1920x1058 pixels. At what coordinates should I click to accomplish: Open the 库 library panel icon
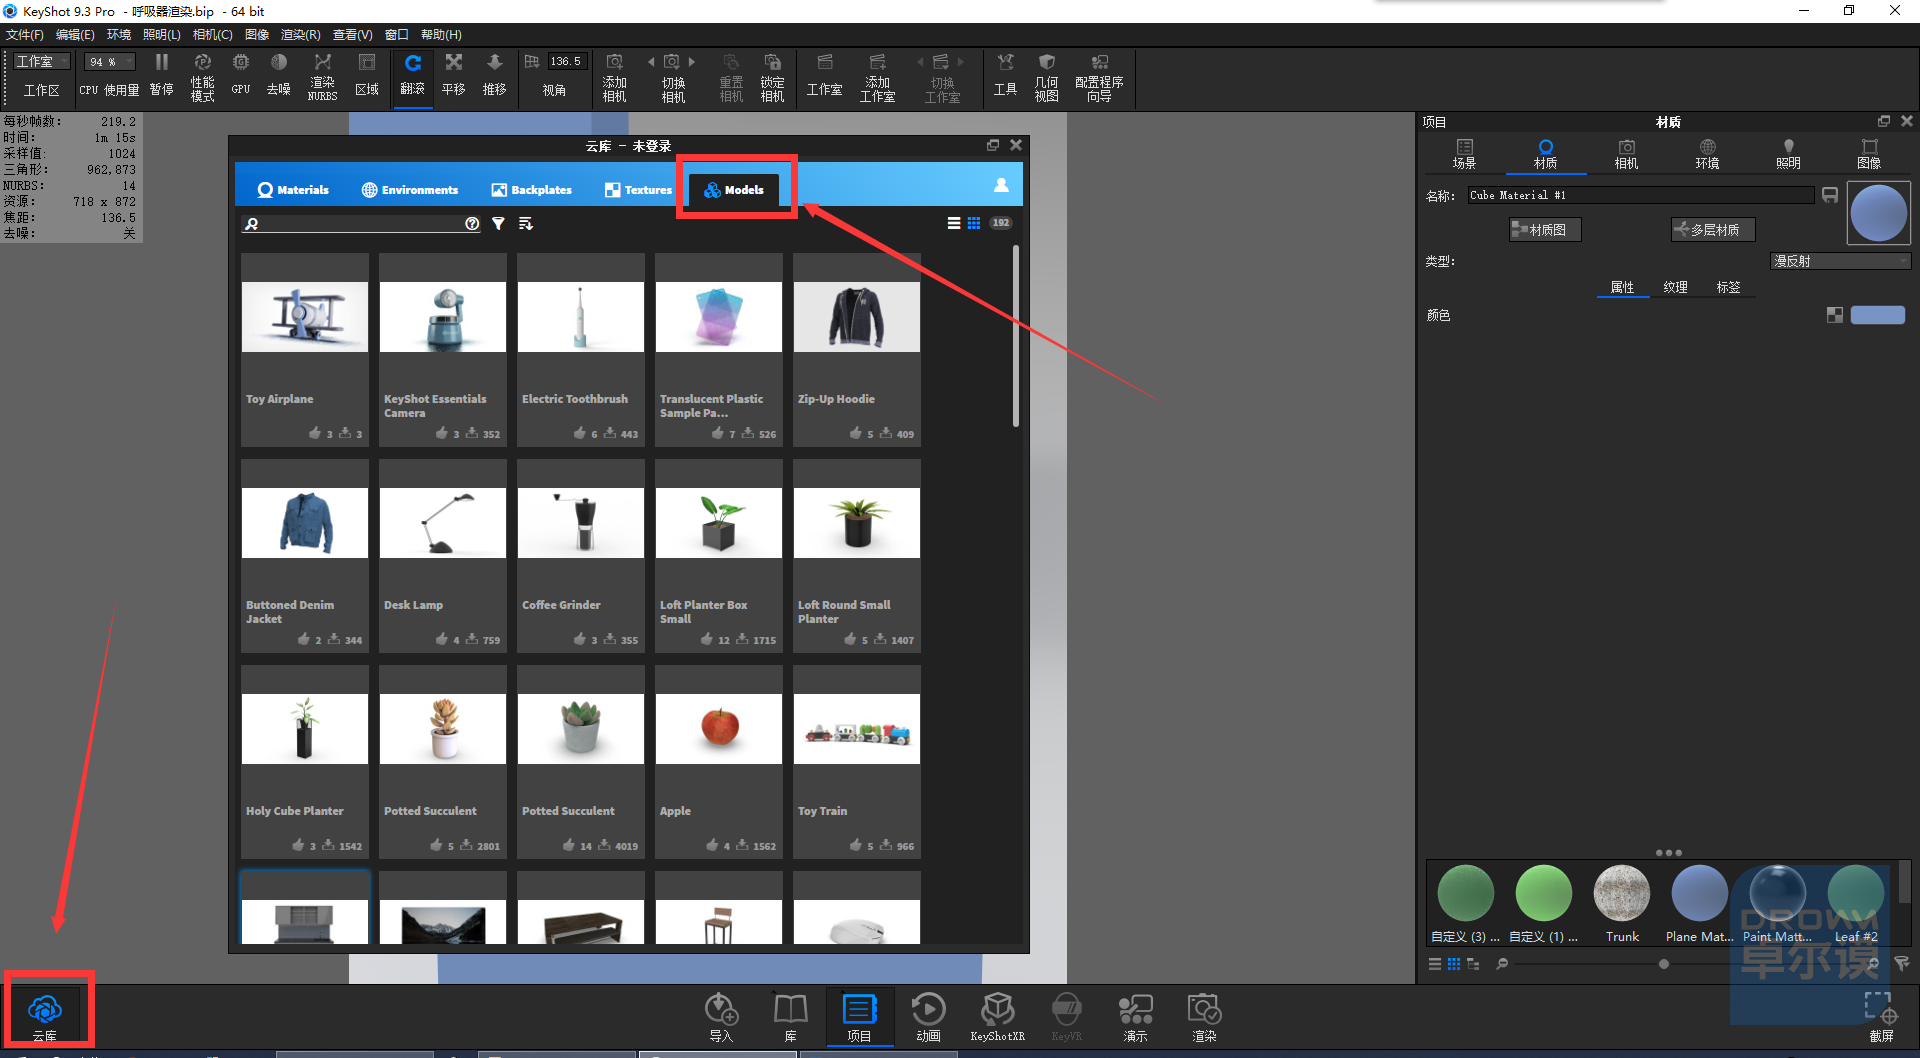click(x=790, y=1017)
